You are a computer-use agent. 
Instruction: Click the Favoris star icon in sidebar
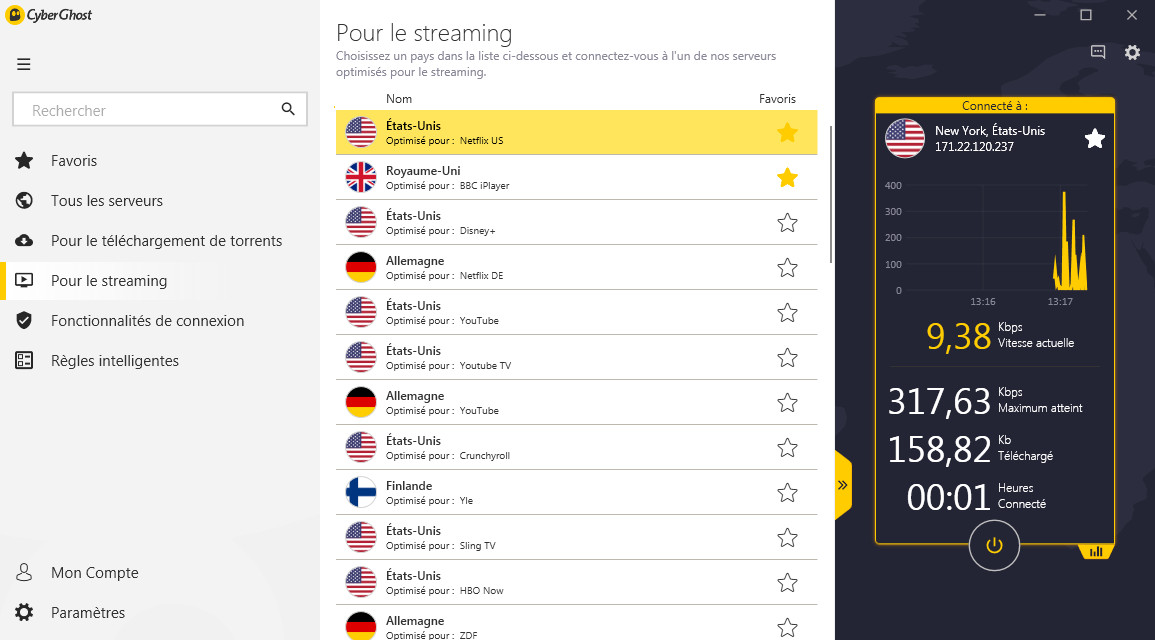pos(24,160)
